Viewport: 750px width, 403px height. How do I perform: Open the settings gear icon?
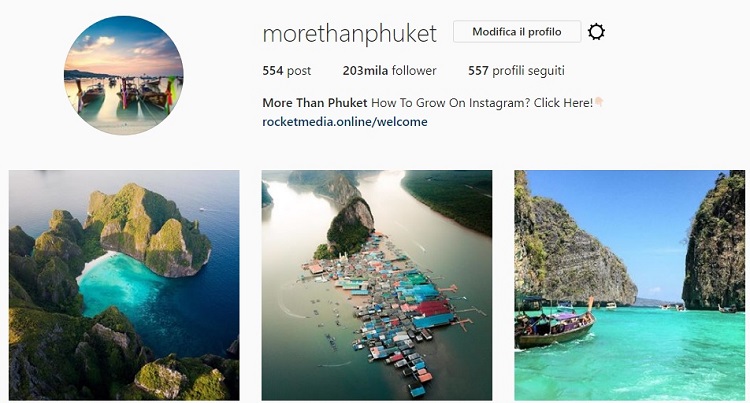[x=596, y=32]
